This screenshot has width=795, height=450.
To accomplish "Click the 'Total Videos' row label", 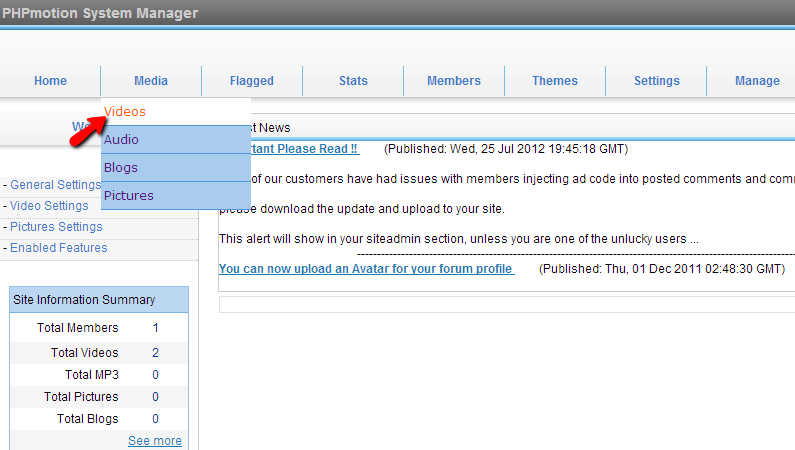I will pyautogui.click(x=85, y=353).
